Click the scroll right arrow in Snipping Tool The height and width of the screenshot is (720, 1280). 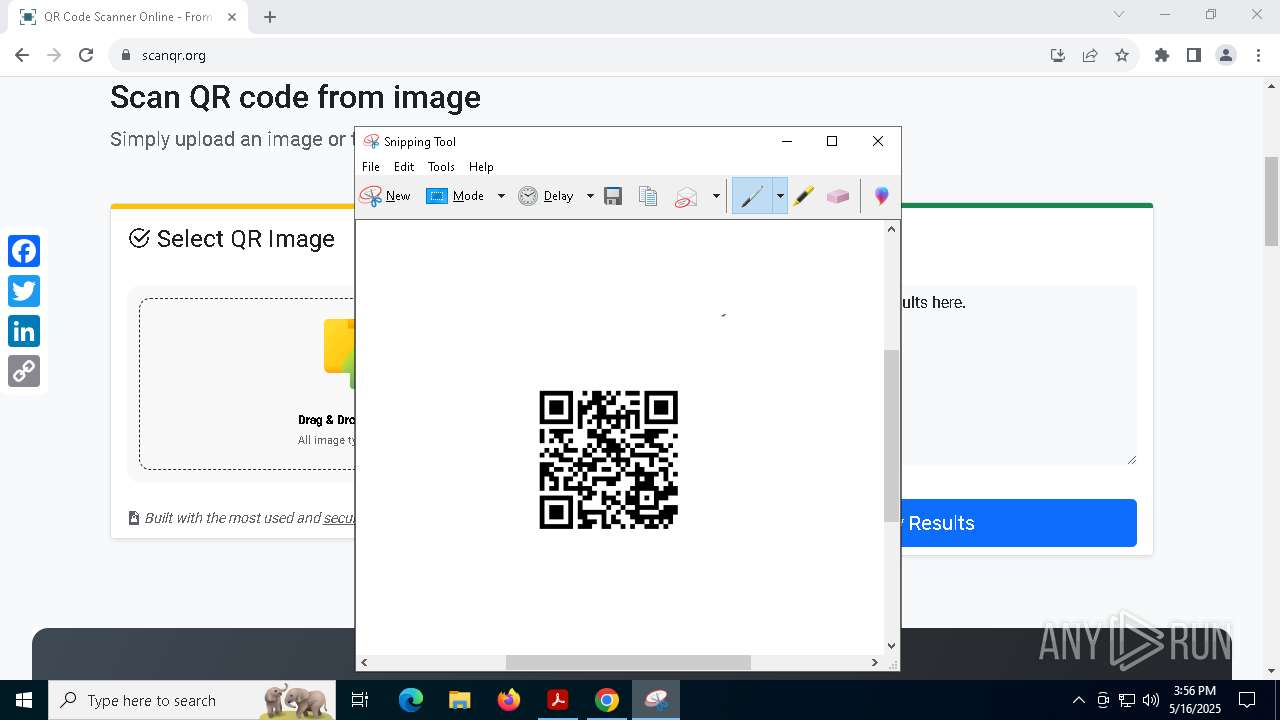coord(875,662)
